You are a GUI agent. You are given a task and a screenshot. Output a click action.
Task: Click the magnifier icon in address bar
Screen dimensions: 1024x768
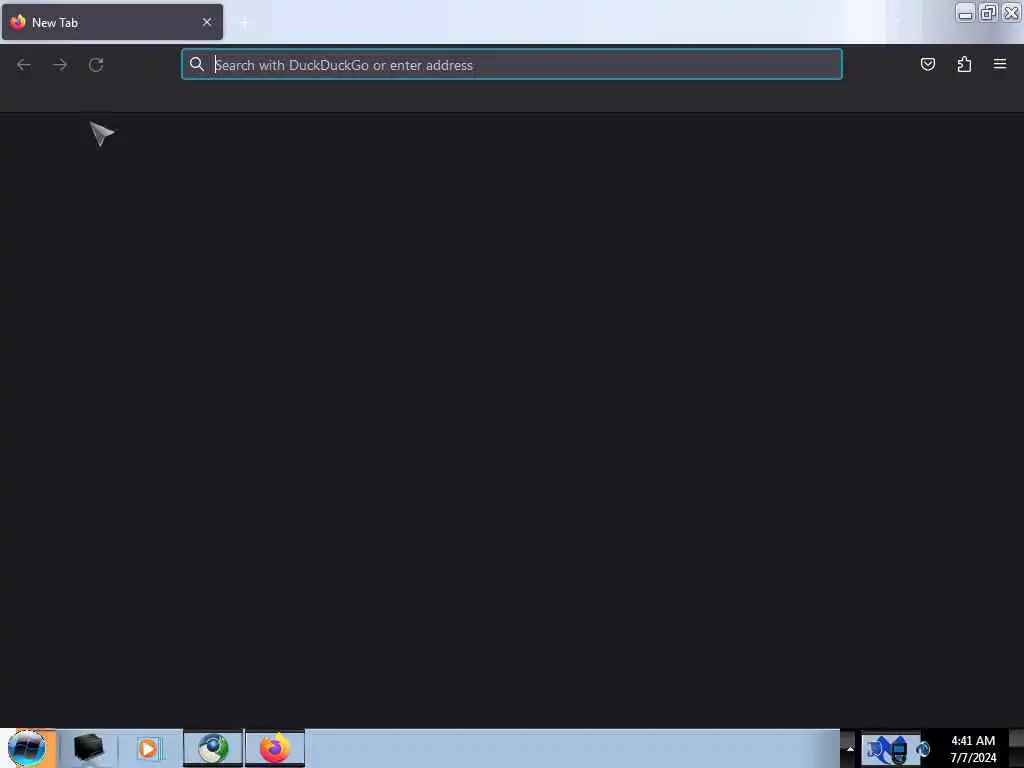(x=197, y=64)
